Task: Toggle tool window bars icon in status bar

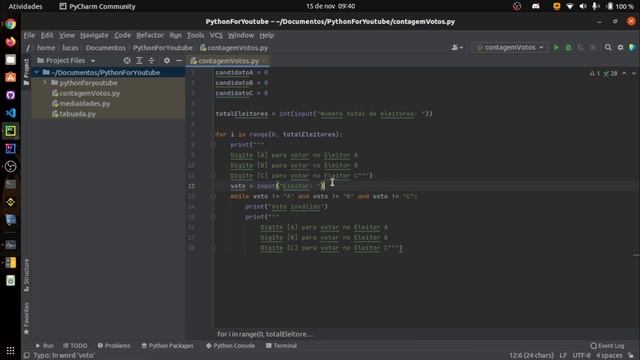Action: click(27, 356)
